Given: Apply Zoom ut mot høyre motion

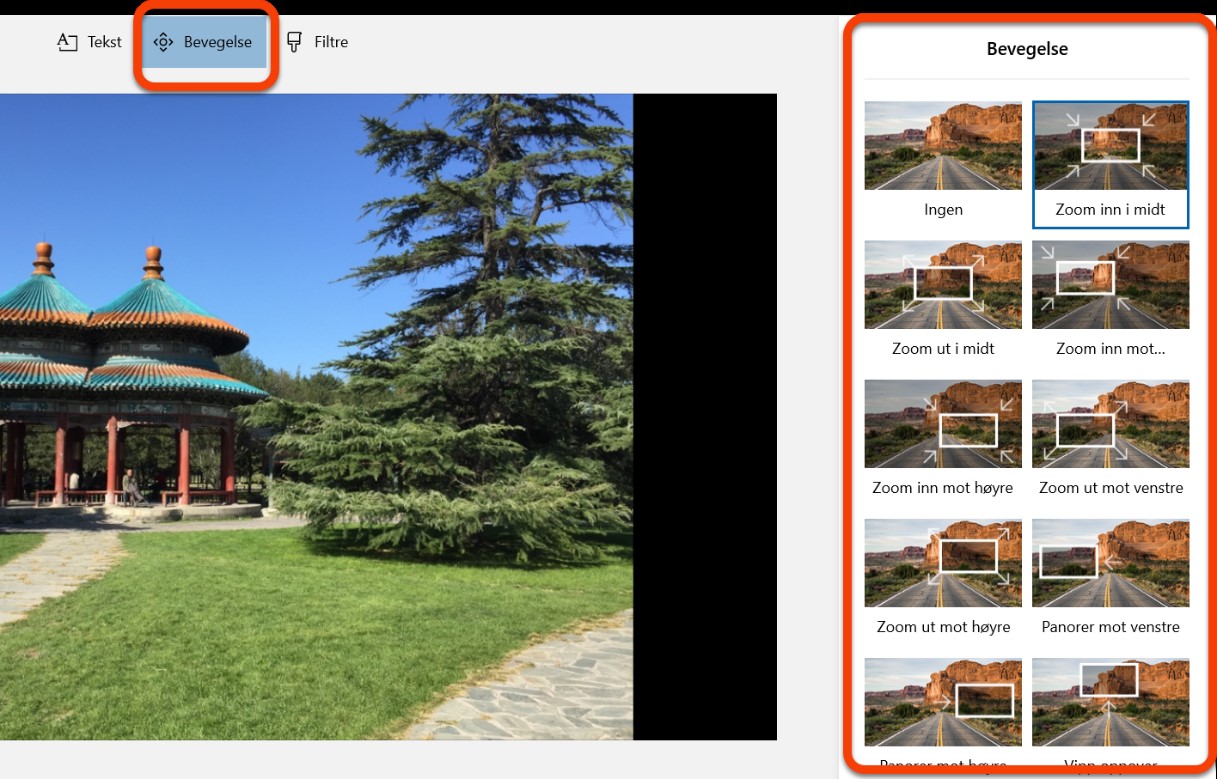Looking at the screenshot, I should 943,563.
